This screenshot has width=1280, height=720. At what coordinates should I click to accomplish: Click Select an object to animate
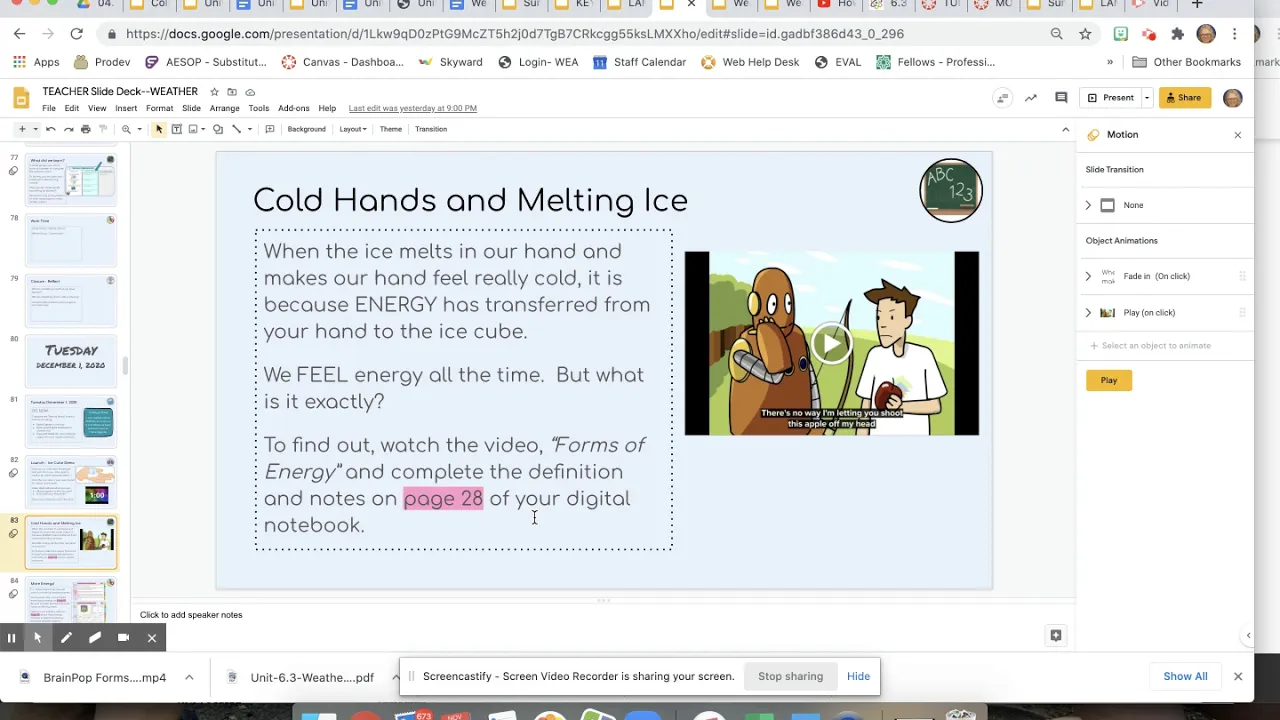point(1151,345)
